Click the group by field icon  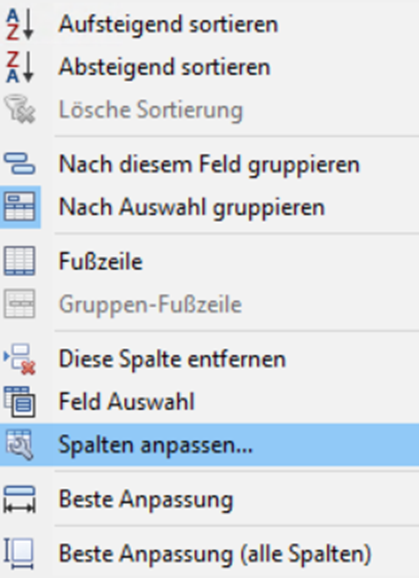coord(20,164)
